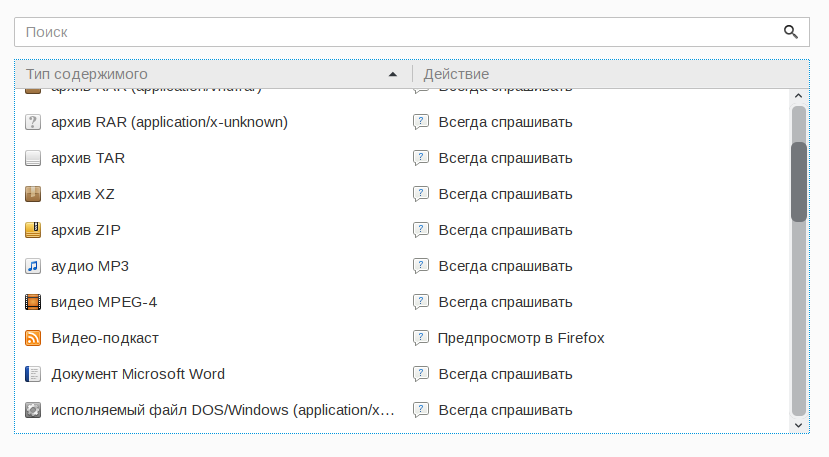This screenshot has height=457, width=829.
Task: Open Всегда спрашивать action for аудио MP3
Action: click(x=505, y=266)
